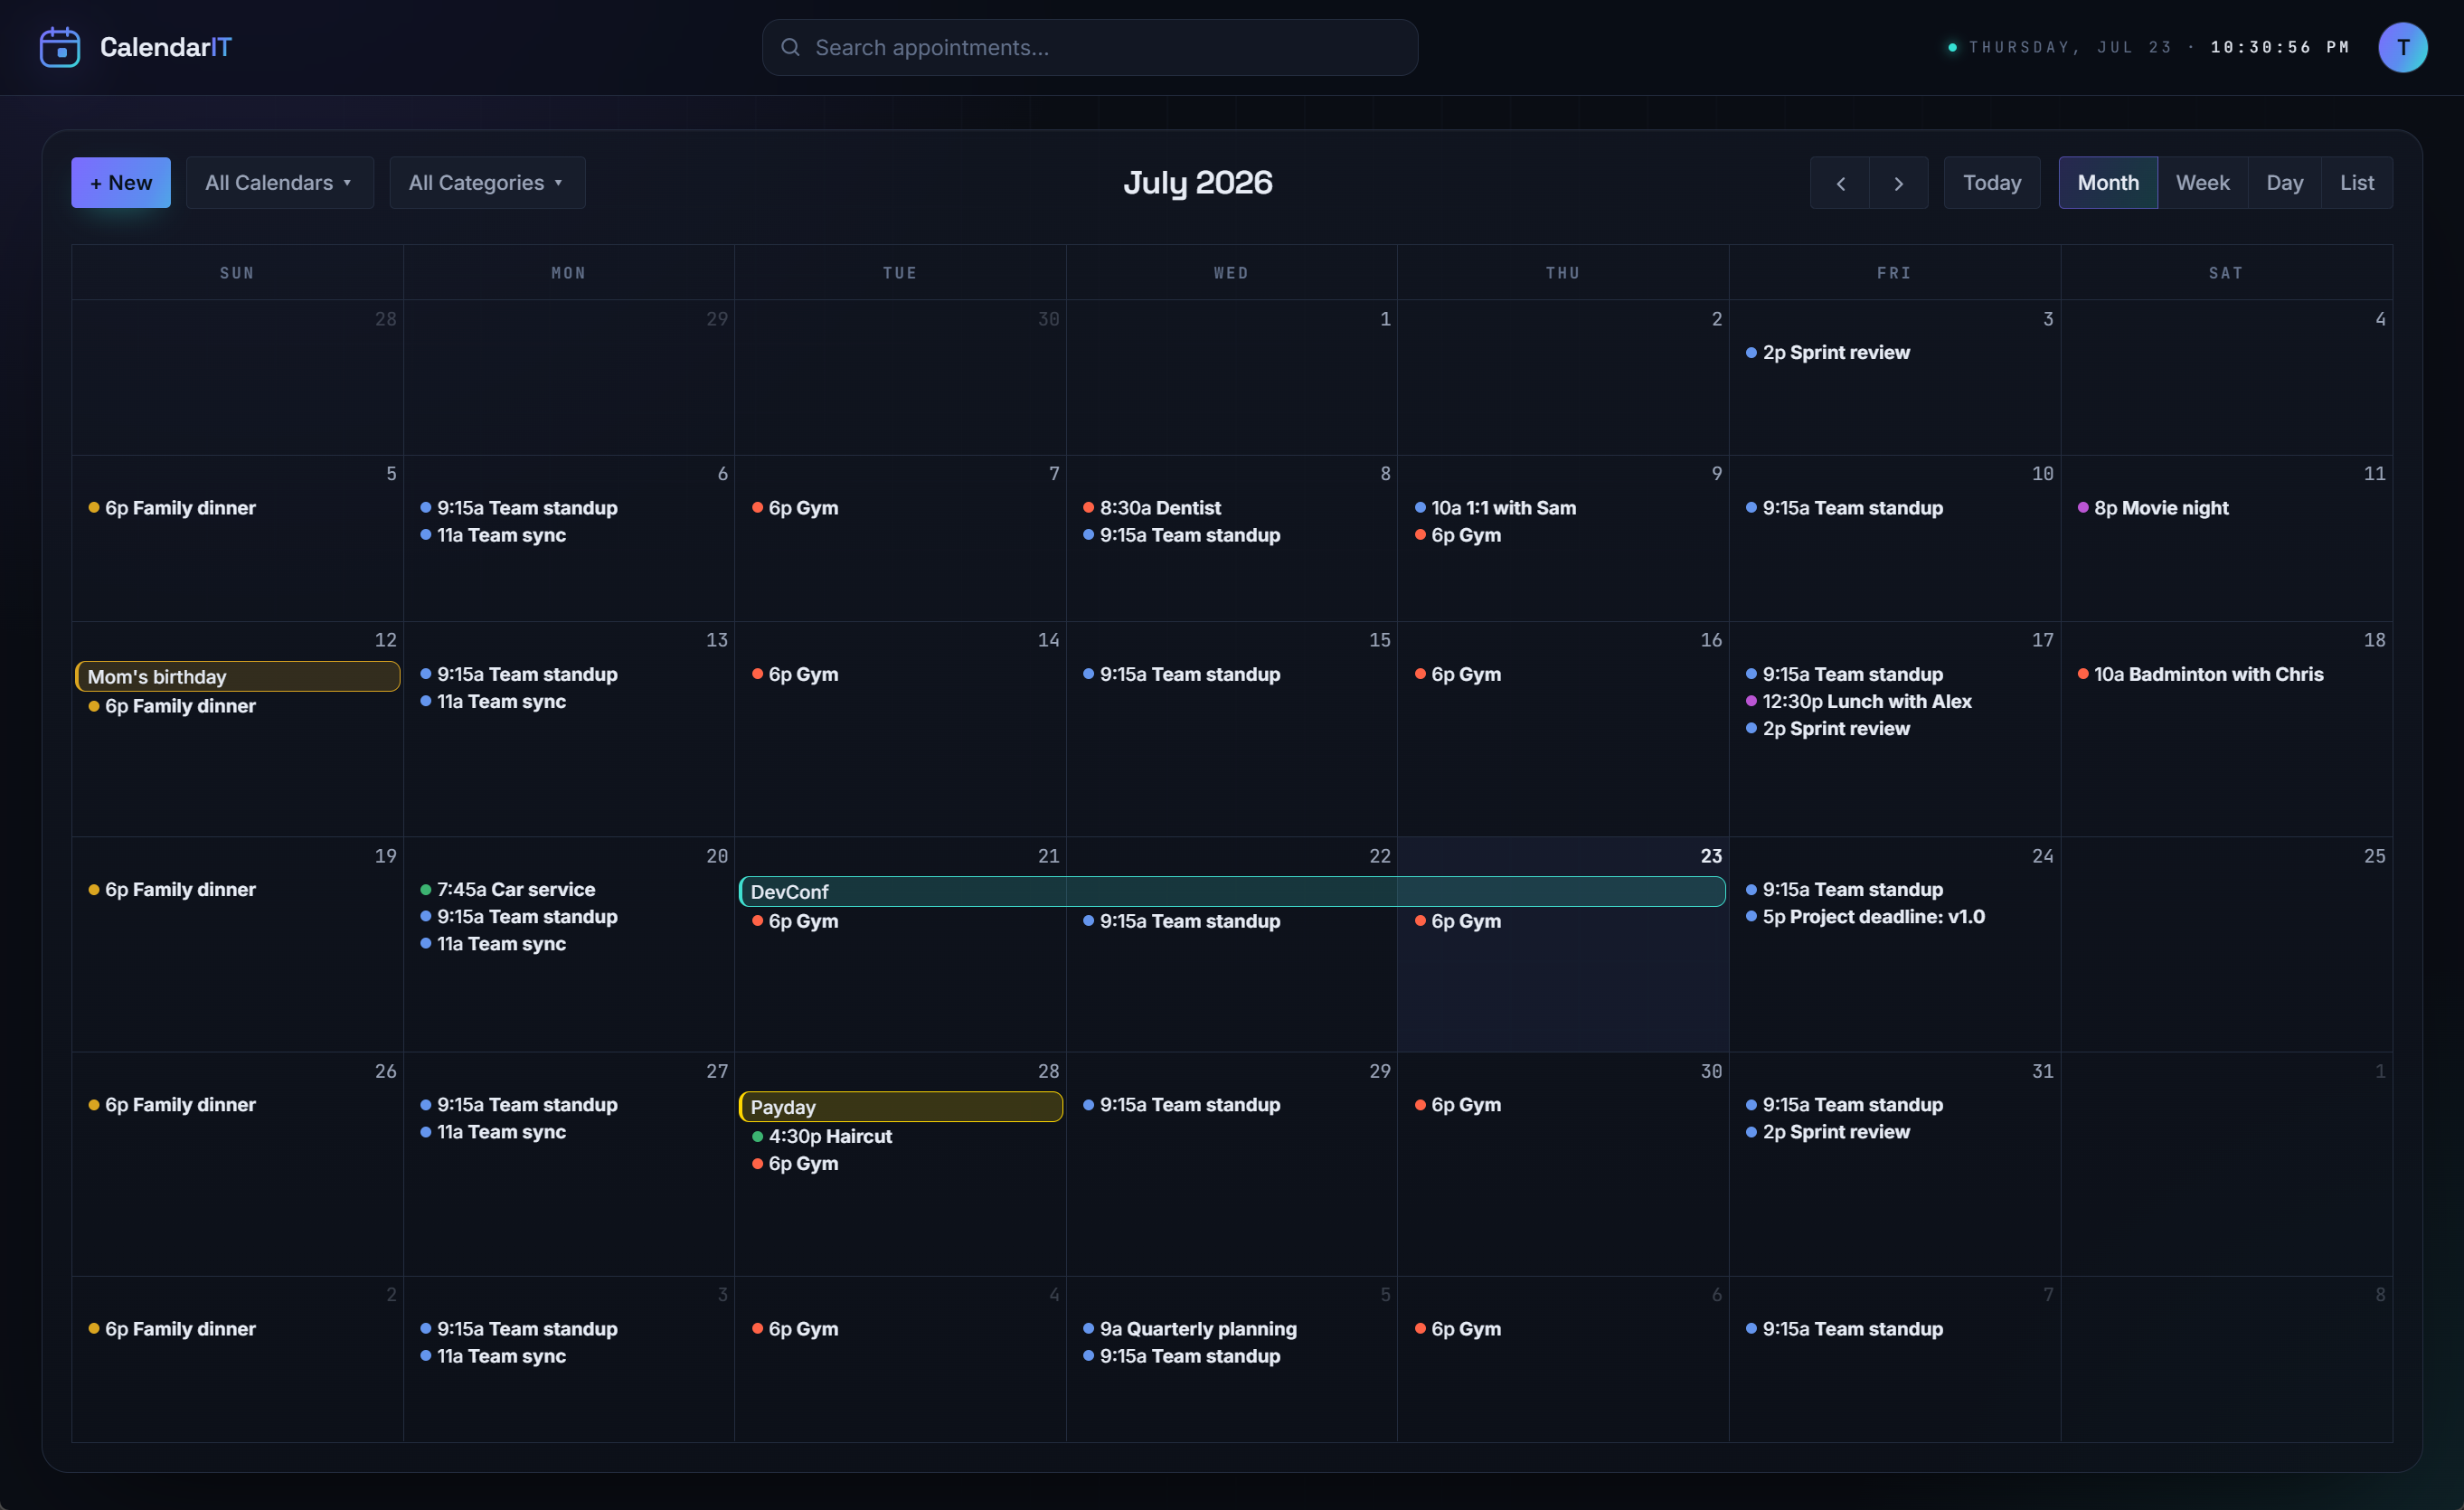Open 11a Team sync on July 20
This screenshot has height=1510, width=2464.
pos(493,943)
